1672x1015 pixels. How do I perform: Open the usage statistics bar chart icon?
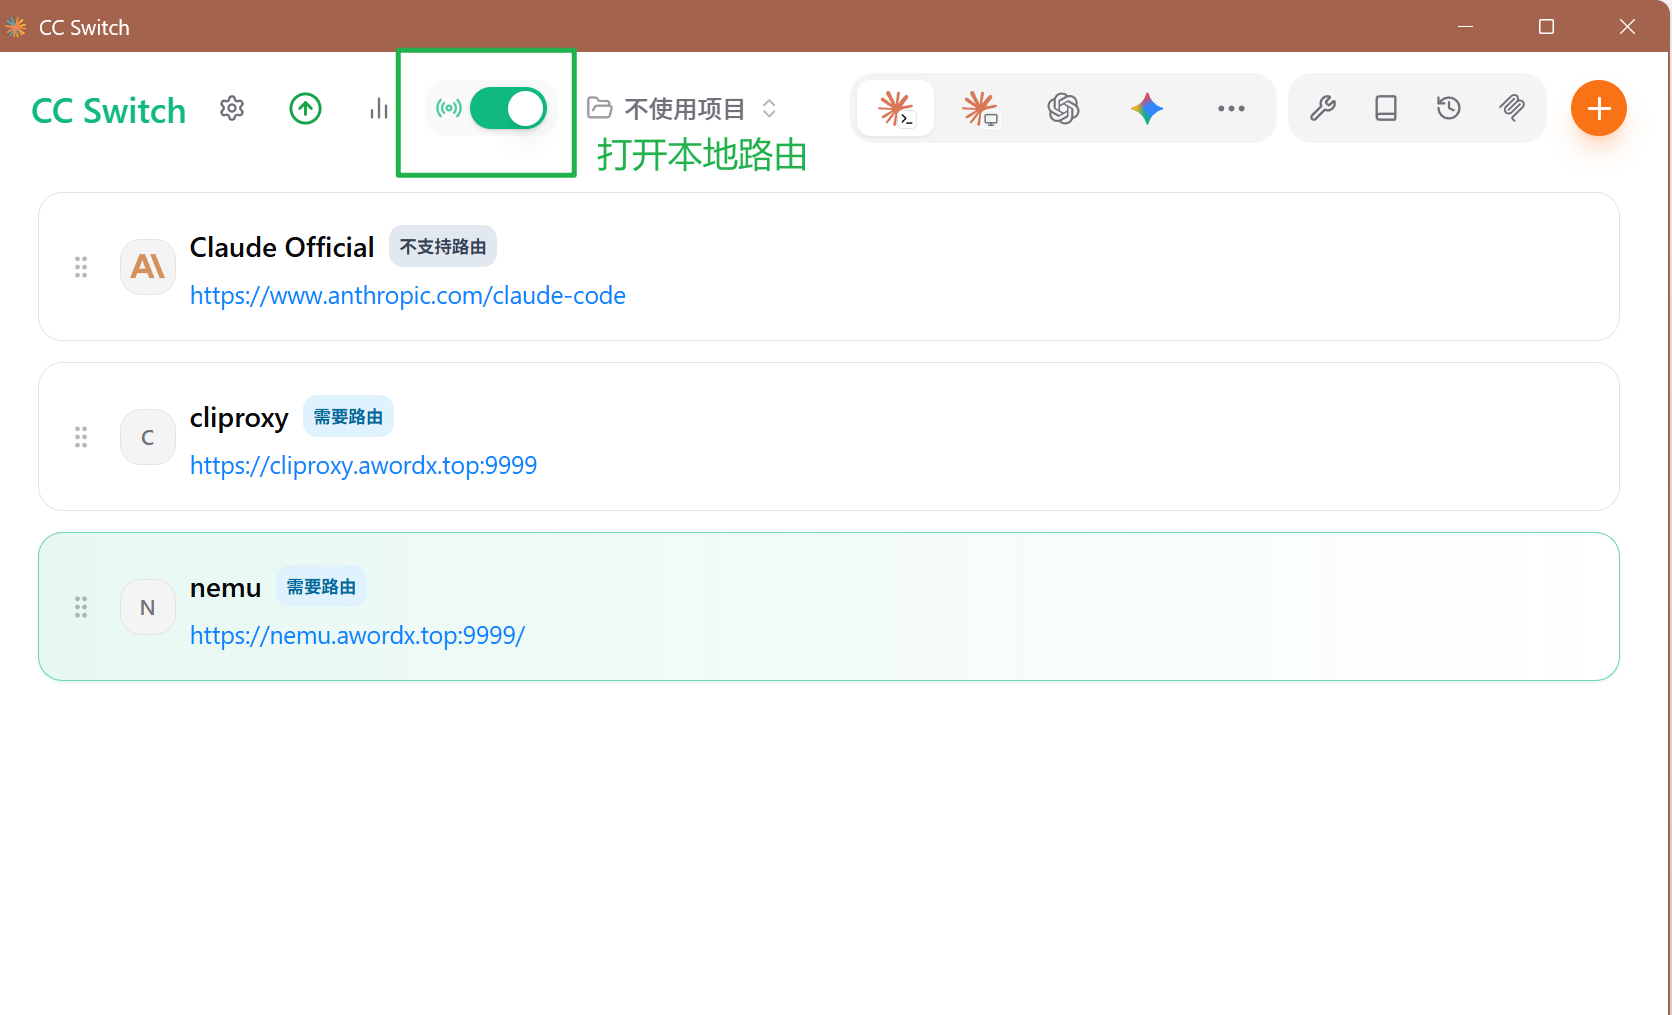coord(378,108)
